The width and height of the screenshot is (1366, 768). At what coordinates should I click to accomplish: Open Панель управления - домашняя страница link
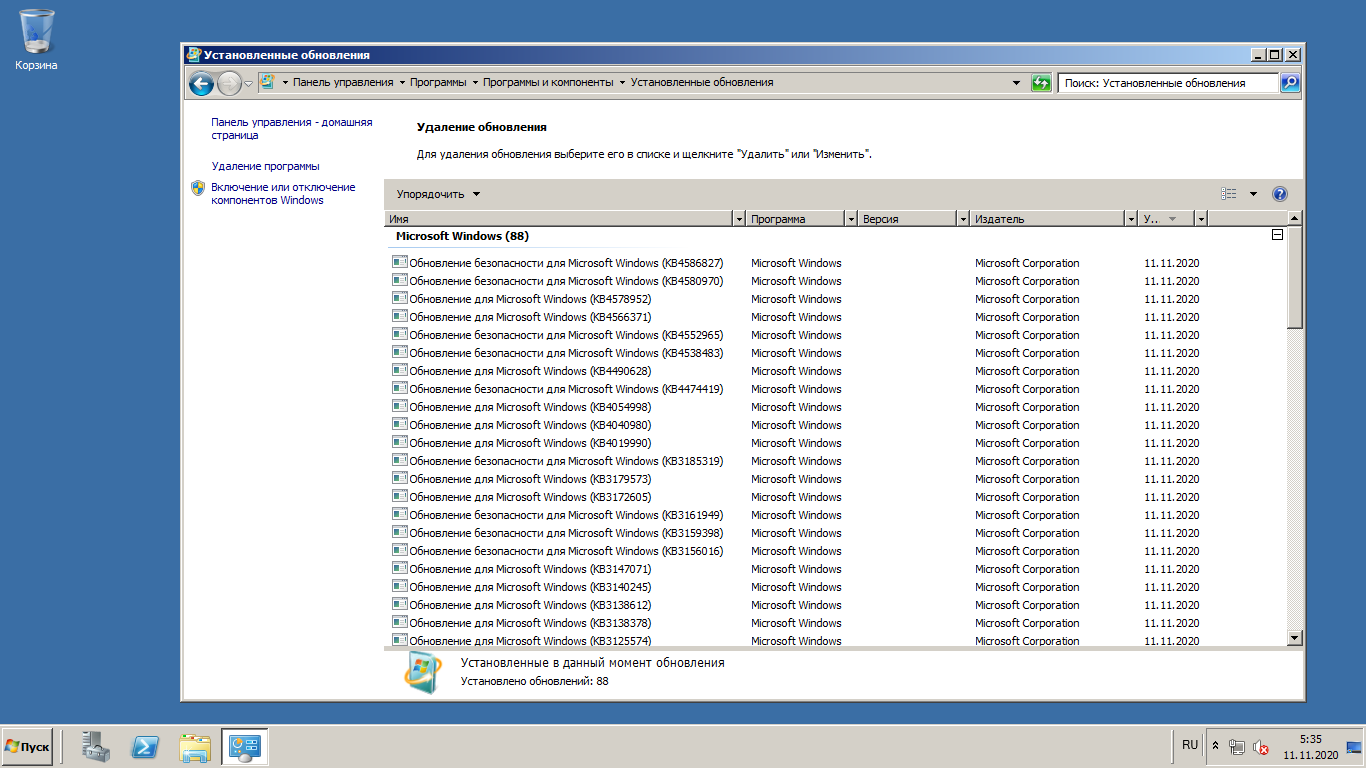click(x=291, y=128)
